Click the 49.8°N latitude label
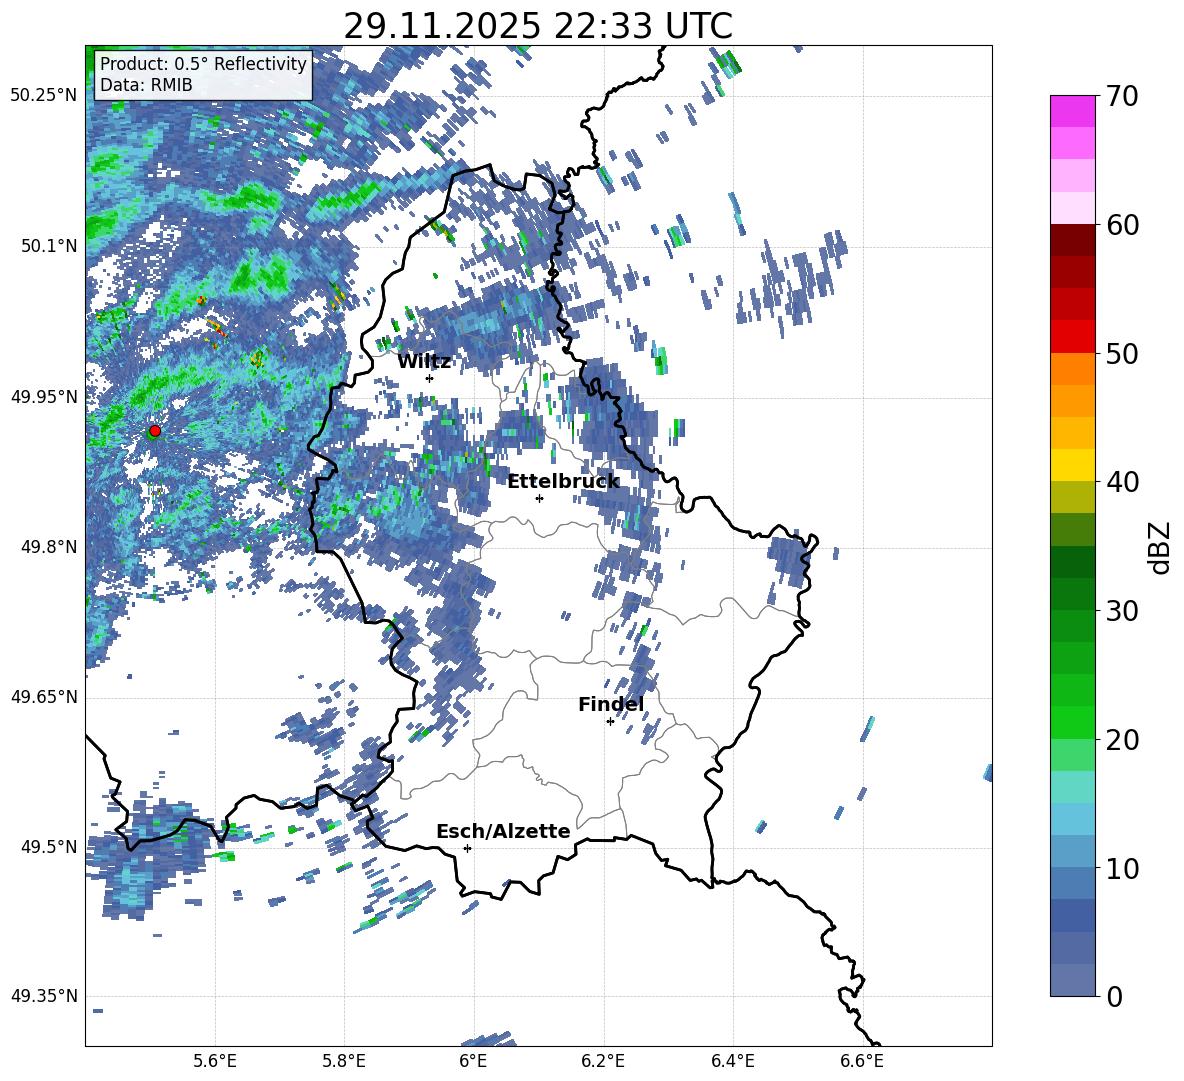 [x=49, y=547]
